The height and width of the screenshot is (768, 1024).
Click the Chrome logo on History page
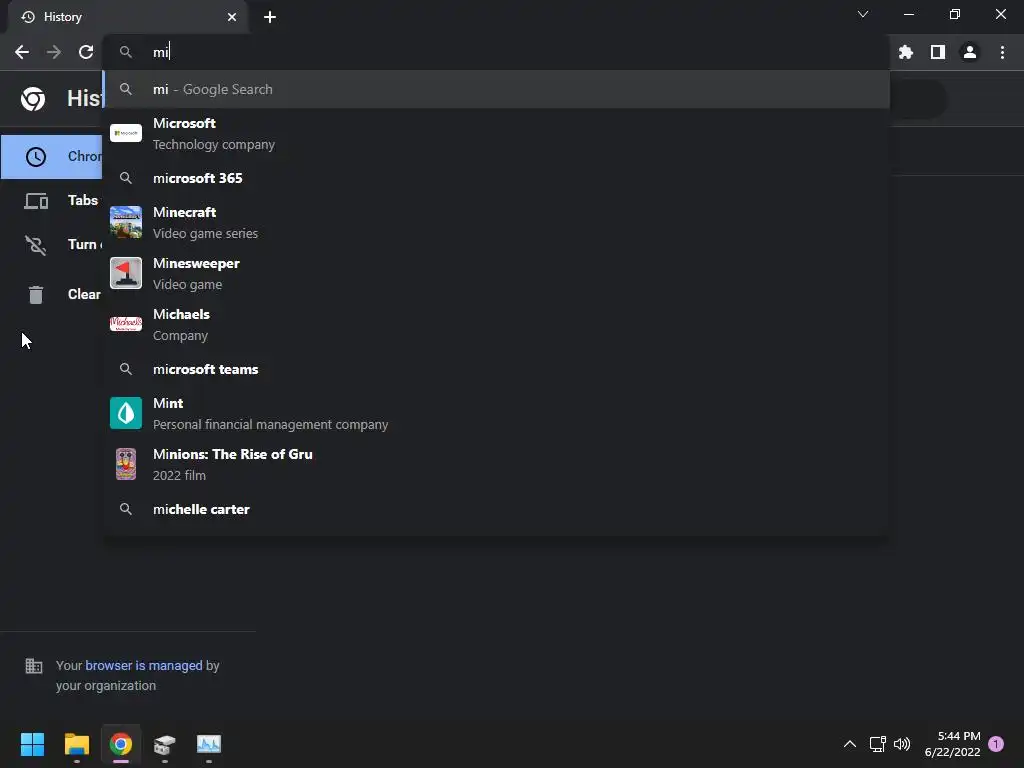click(33, 99)
